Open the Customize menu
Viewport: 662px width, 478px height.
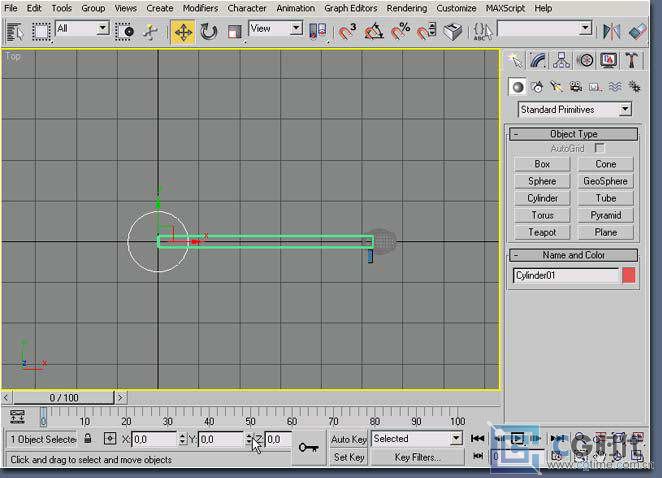pos(456,8)
